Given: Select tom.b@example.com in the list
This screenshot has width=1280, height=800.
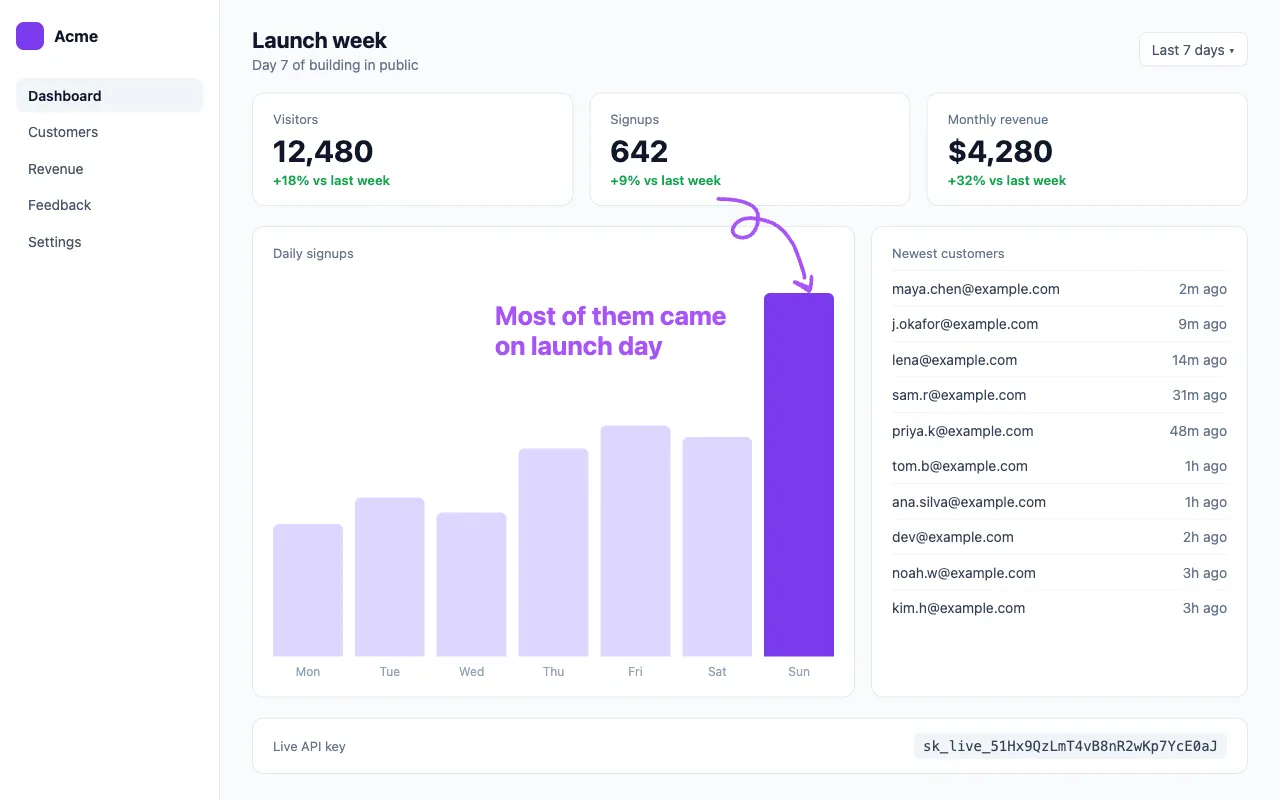Looking at the screenshot, I should tap(1059, 466).
